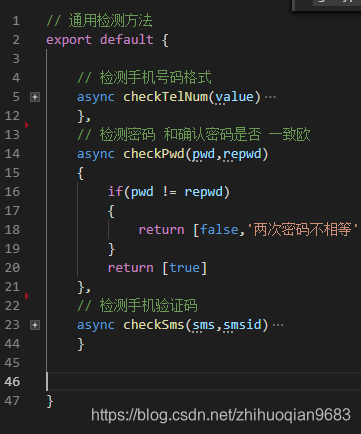This screenshot has height=434, width=361.
Task: Click the red gutter marker near line 22
Action: (x=27, y=296)
